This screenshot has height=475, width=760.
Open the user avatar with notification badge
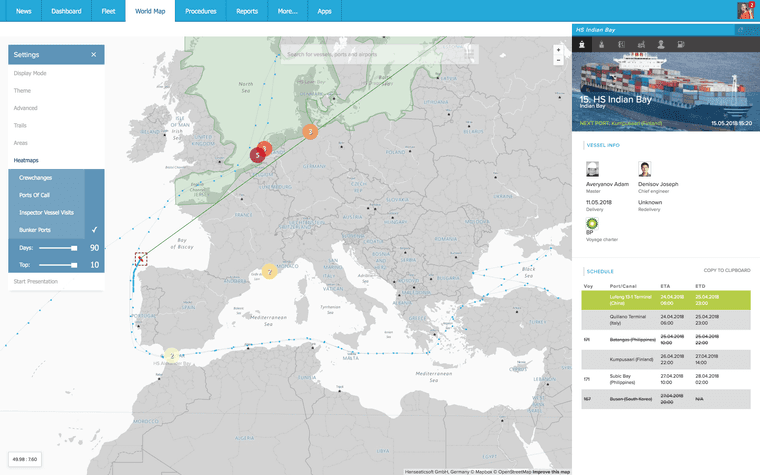click(x=745, y=11)
